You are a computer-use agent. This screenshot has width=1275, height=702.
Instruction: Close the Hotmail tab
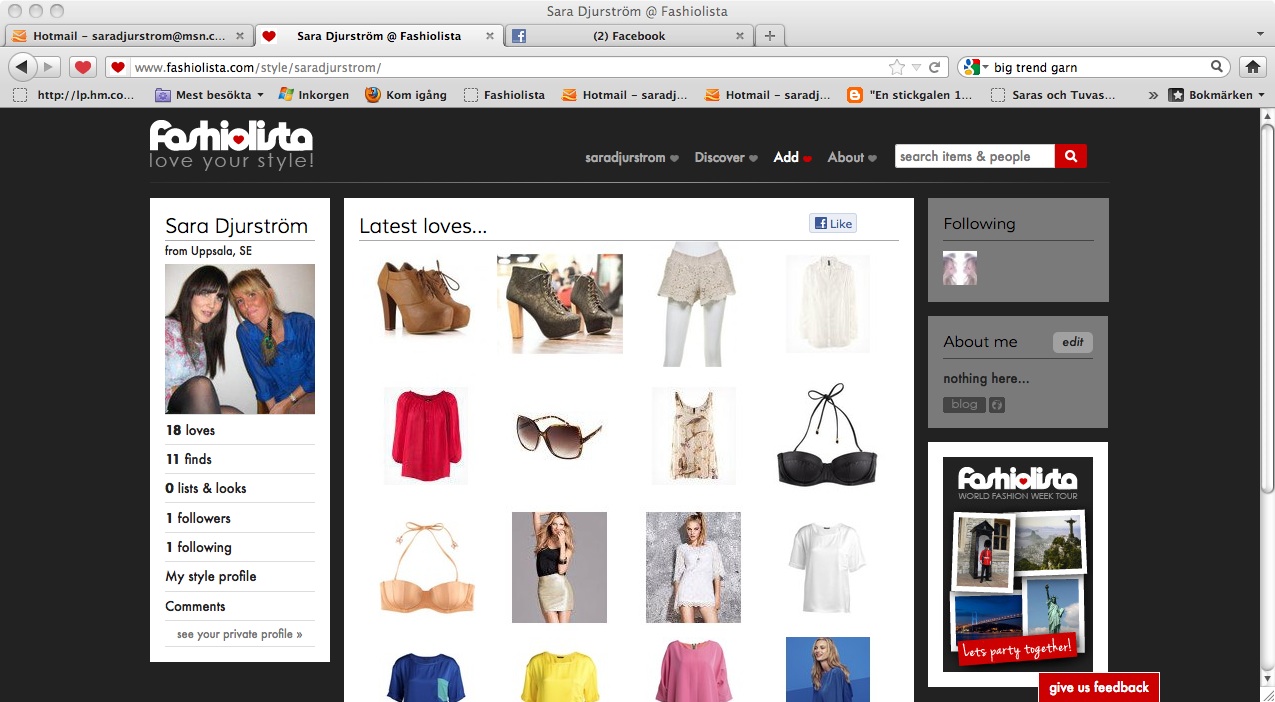tap(240, 36)
